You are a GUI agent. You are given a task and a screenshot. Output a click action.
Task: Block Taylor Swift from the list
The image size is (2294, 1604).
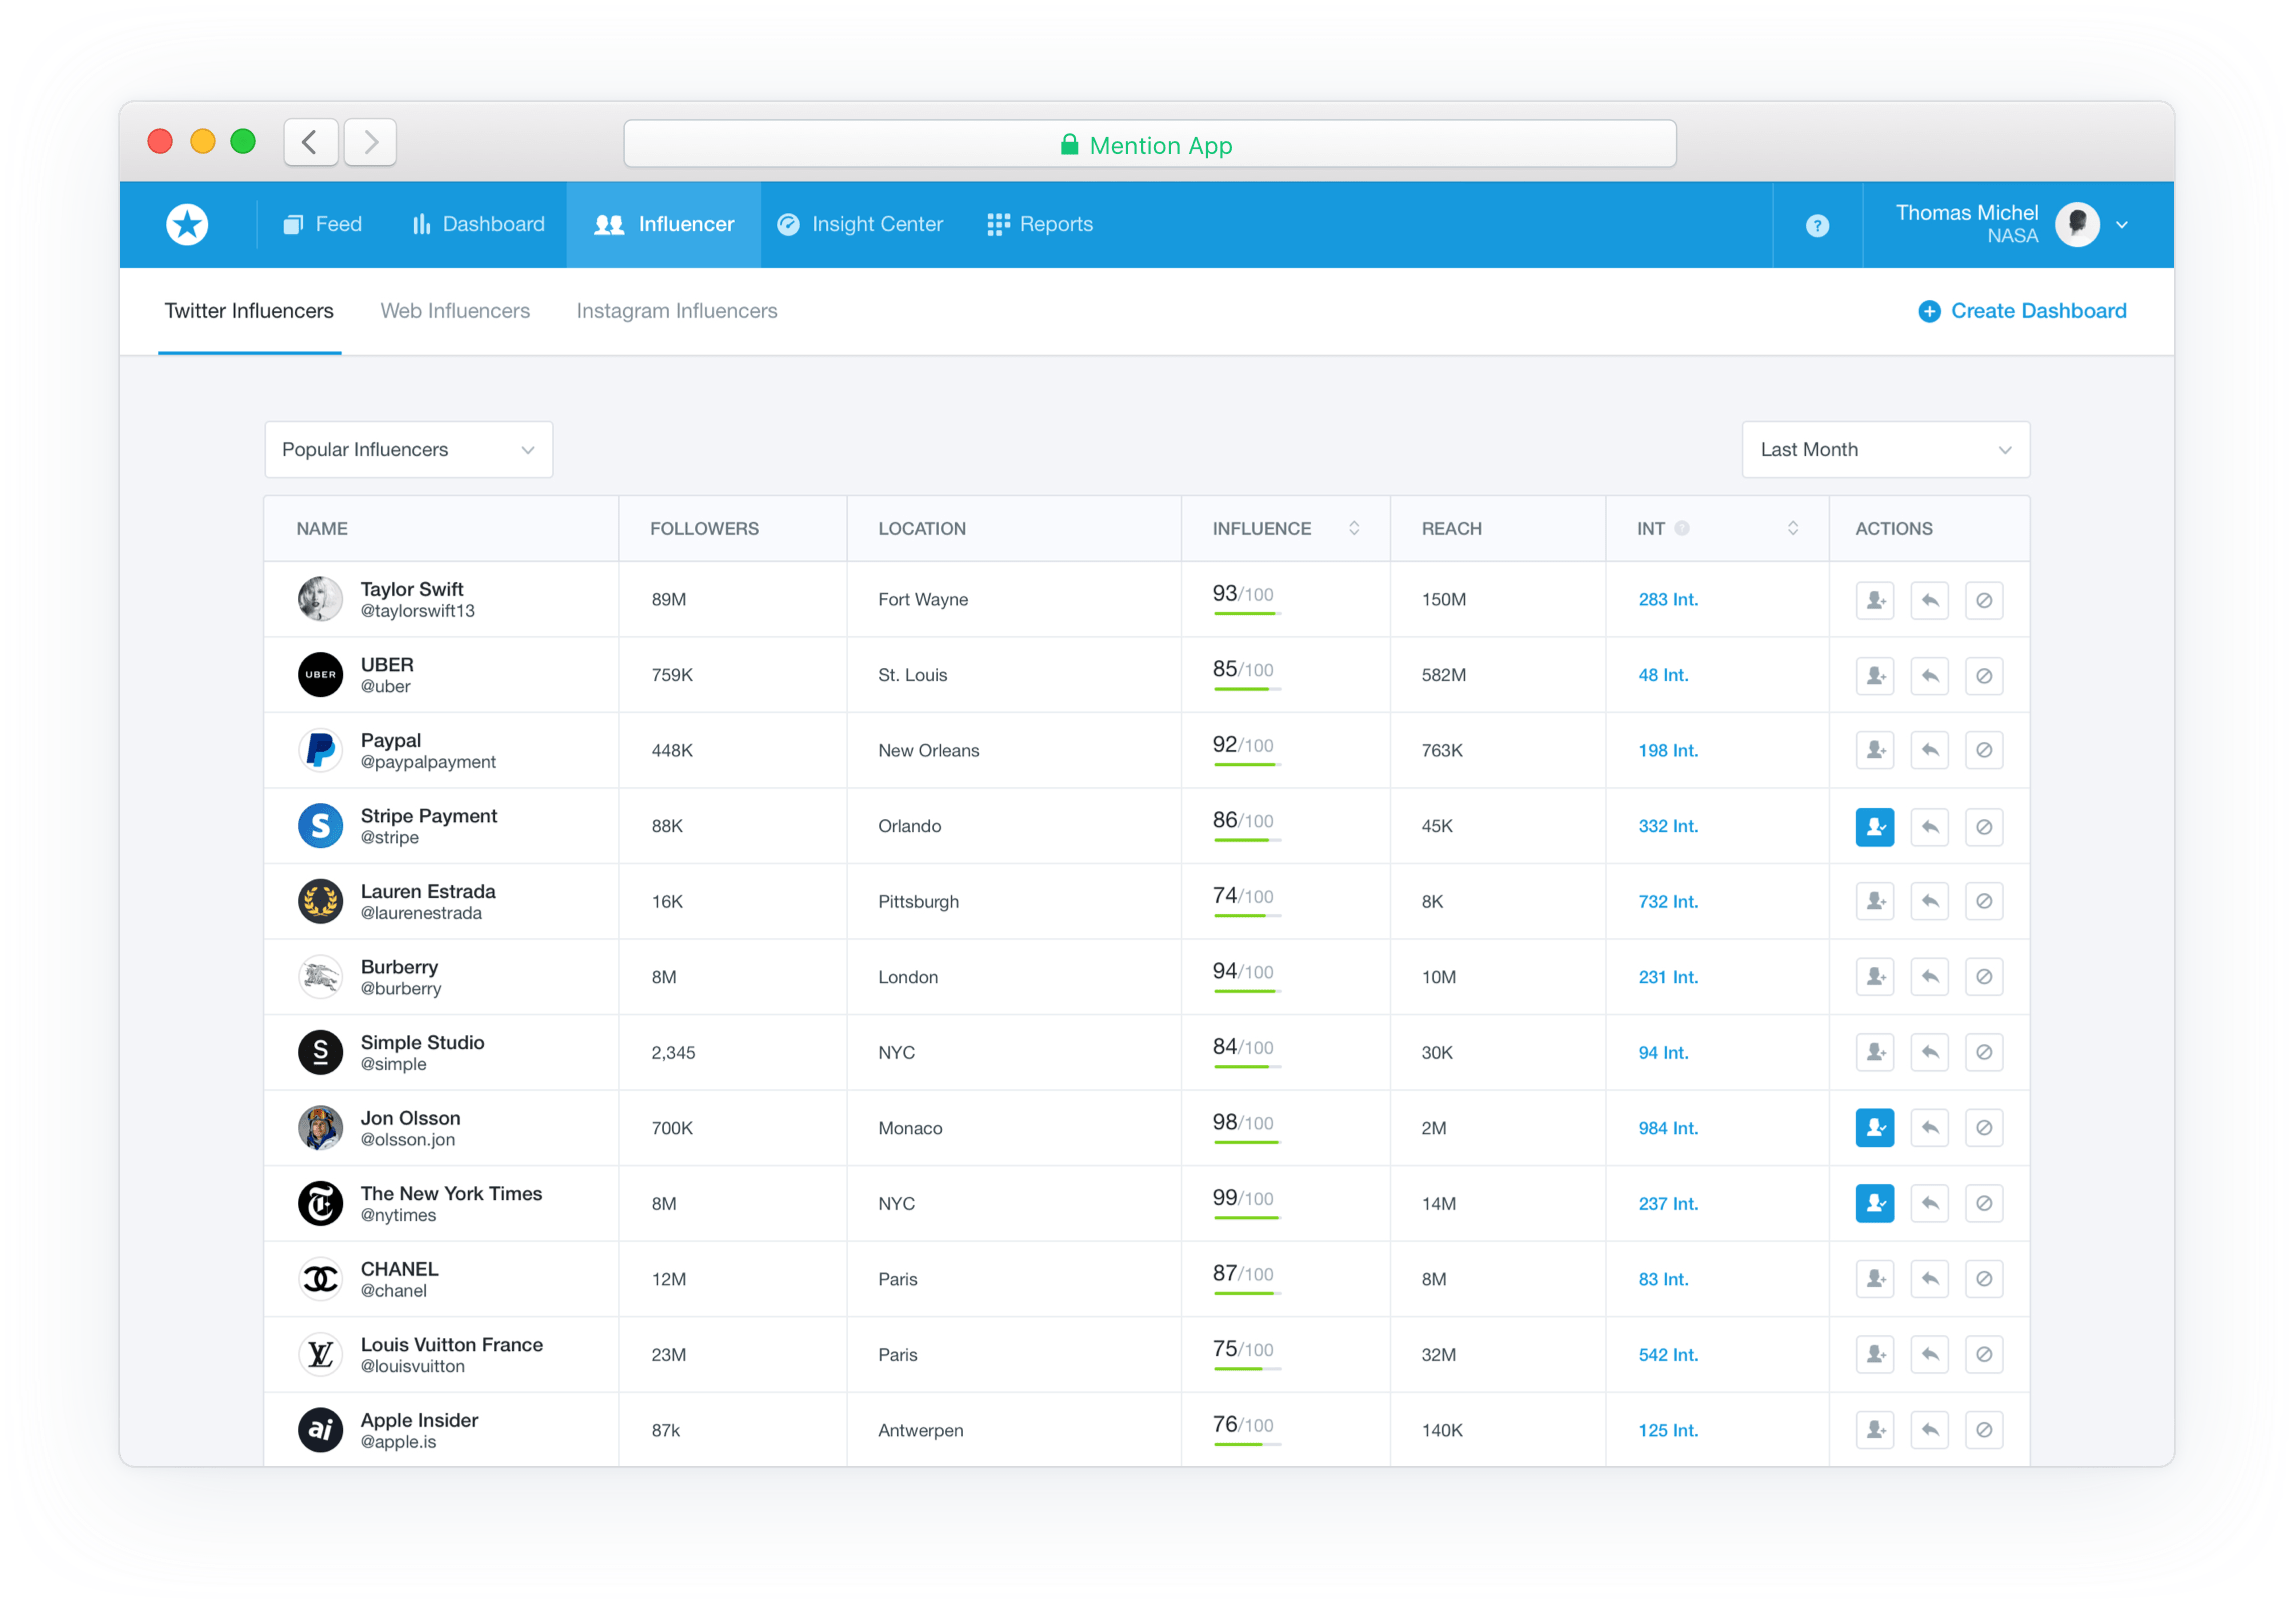point(1983,600)
